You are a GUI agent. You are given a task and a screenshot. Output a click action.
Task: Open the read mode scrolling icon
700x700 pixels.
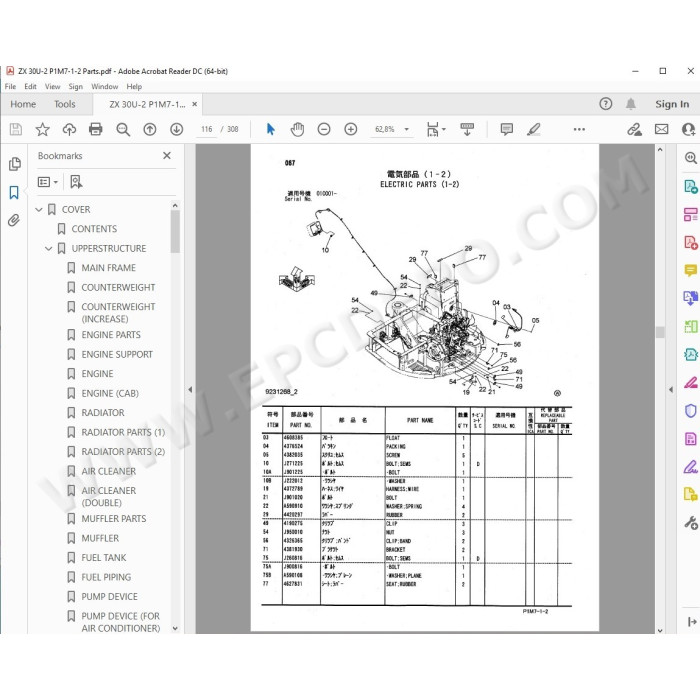point(467,129)
